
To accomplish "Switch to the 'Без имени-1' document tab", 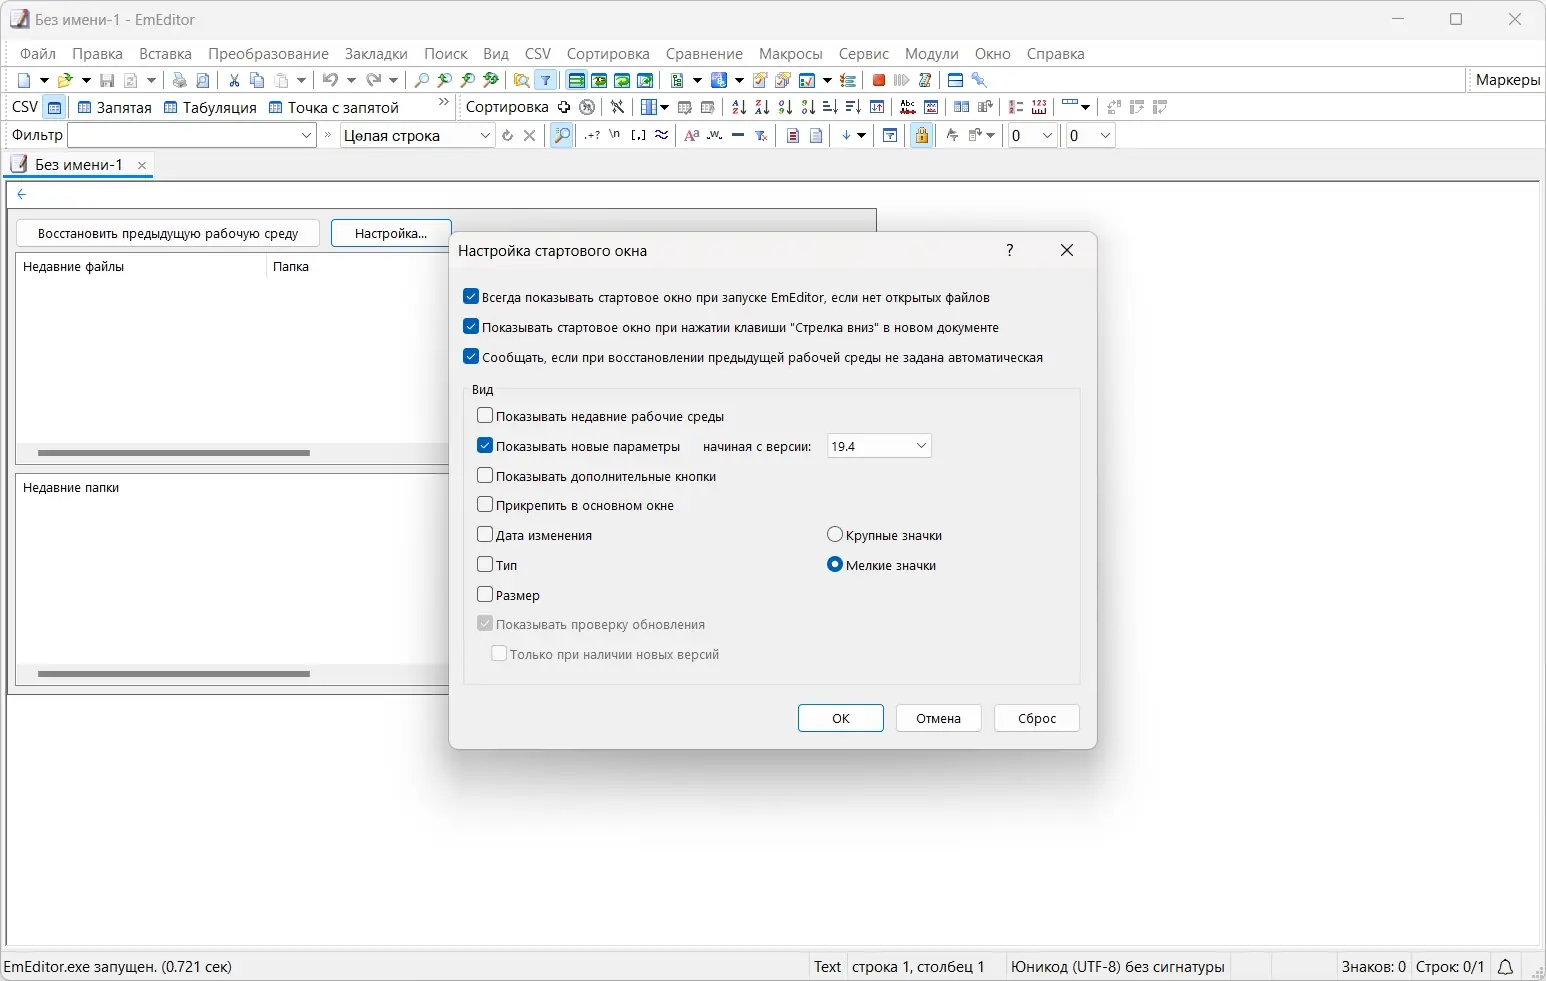I will [x=79, y=165].
